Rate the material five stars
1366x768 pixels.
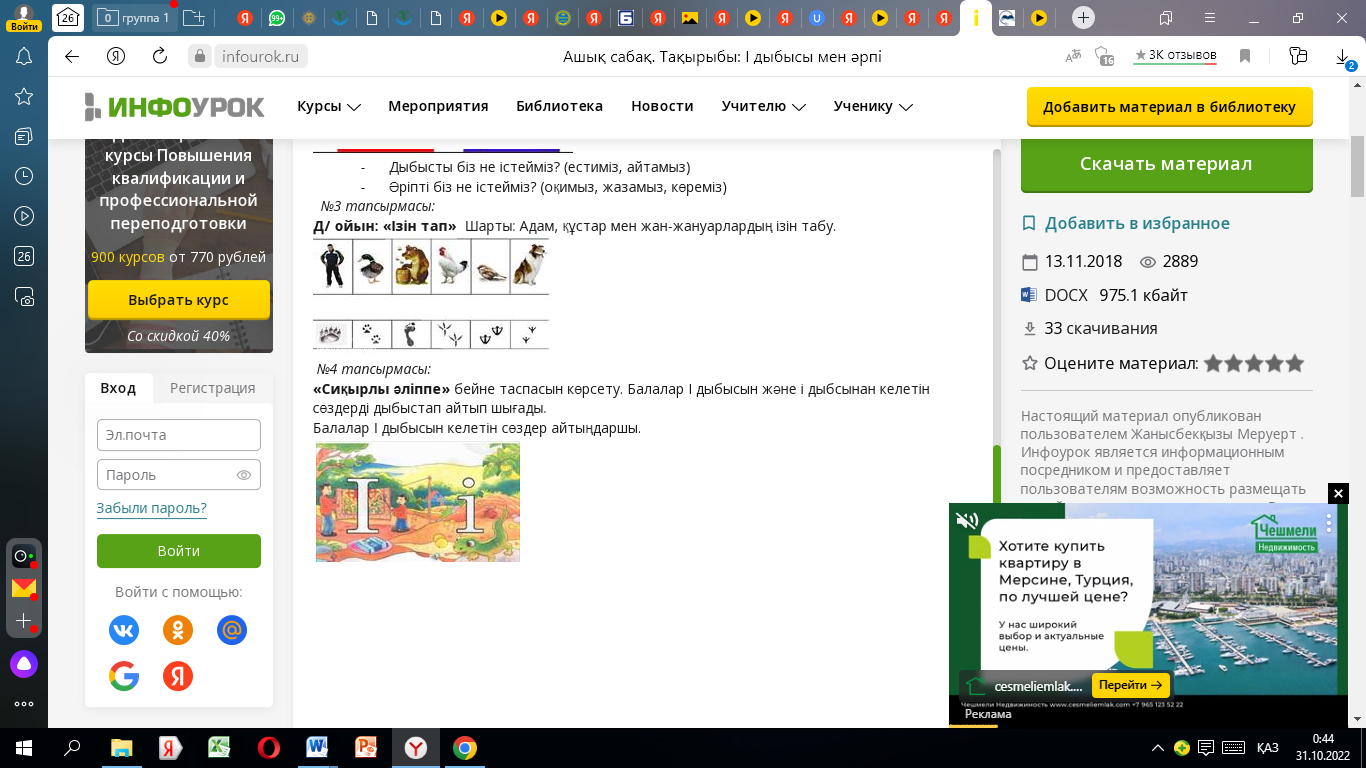(1295, 364)
